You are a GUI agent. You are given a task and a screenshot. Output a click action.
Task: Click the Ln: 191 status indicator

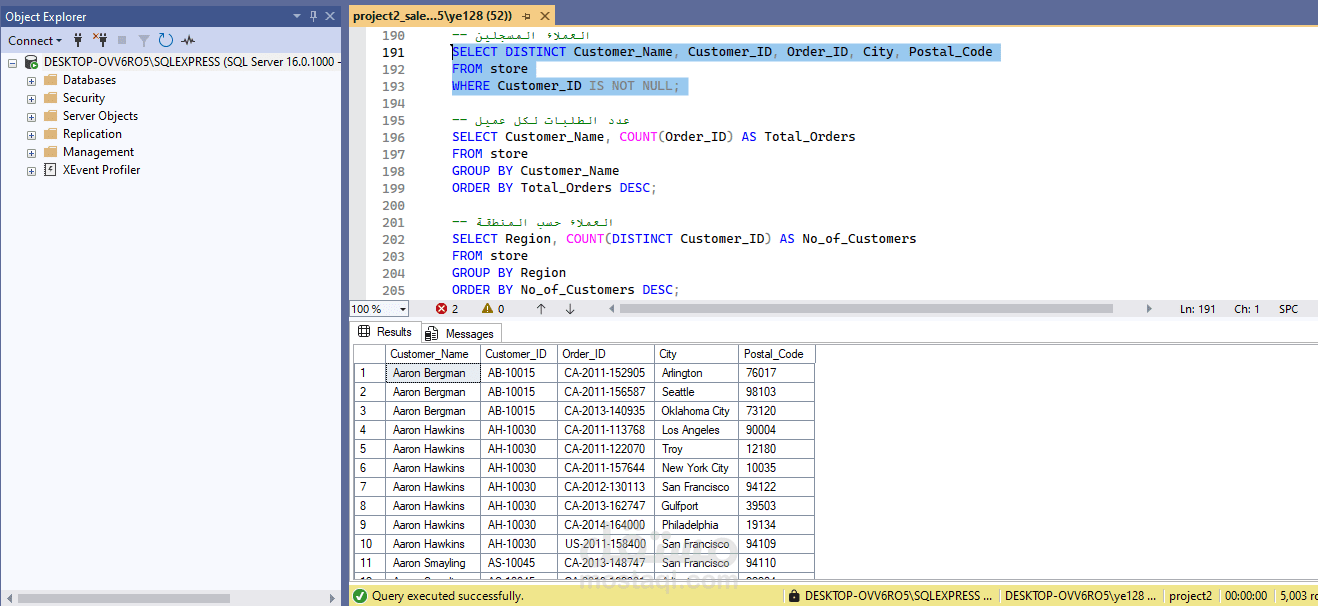pyautogui.click(x=1197, y=309)
